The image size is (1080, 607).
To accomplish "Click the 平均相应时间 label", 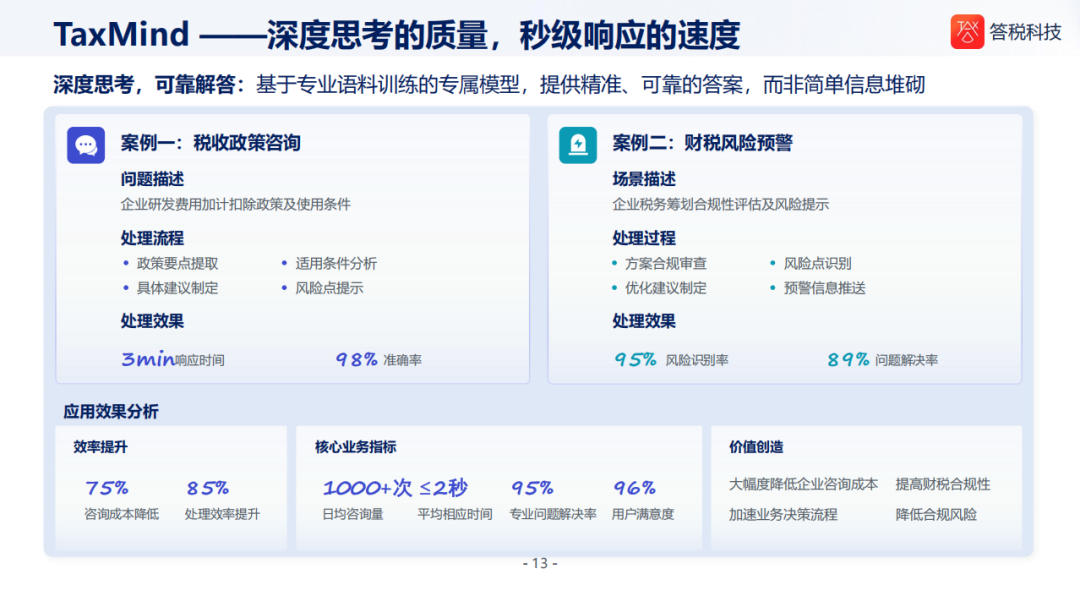I will (x=455, y=514).
